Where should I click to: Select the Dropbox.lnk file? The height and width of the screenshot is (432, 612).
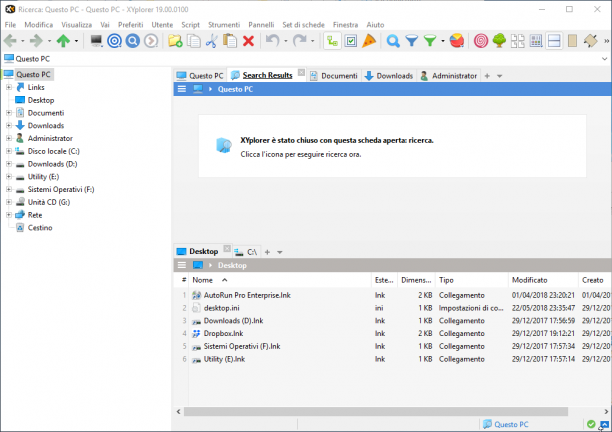[223, 333]
